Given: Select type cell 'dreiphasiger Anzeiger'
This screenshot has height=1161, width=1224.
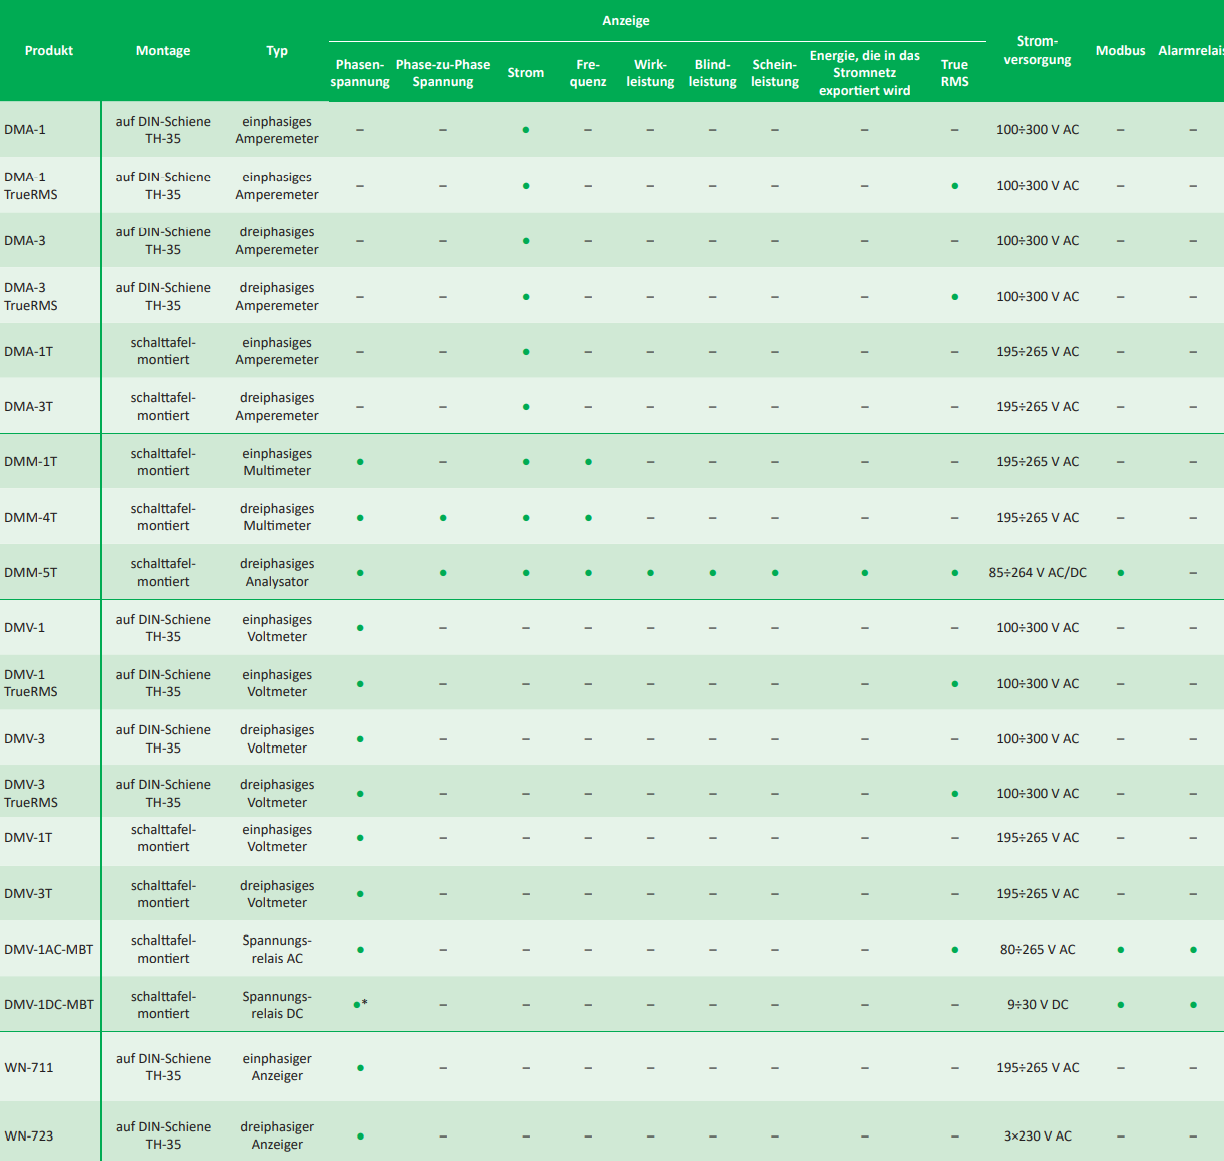Looking at the screenshot, I should pos(277,1136).
